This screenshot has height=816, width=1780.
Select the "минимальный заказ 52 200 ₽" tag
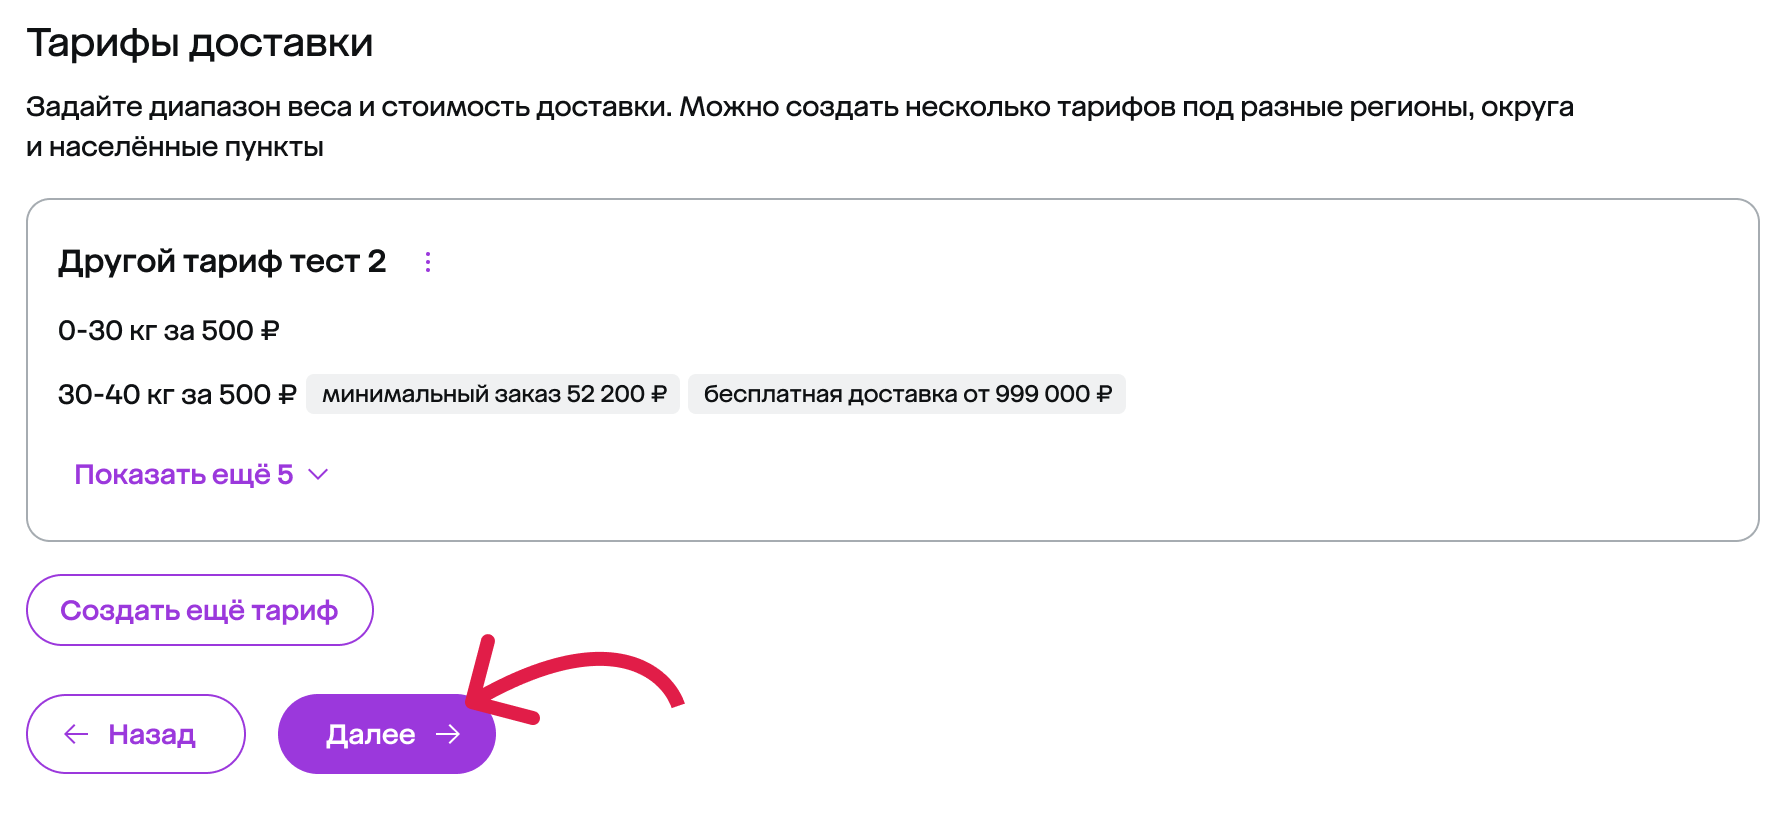tap(493, 394)
